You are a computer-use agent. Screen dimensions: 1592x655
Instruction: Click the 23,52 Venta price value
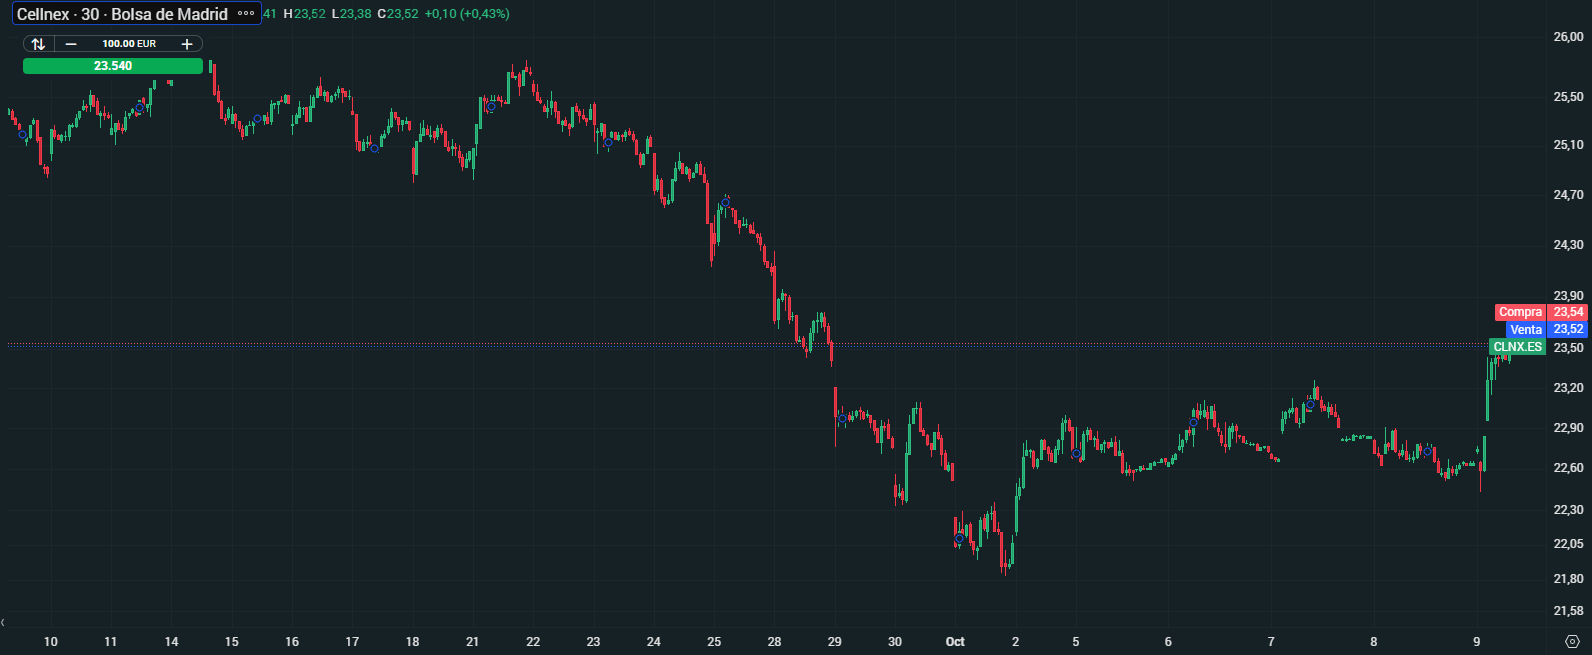[1568, 329]
